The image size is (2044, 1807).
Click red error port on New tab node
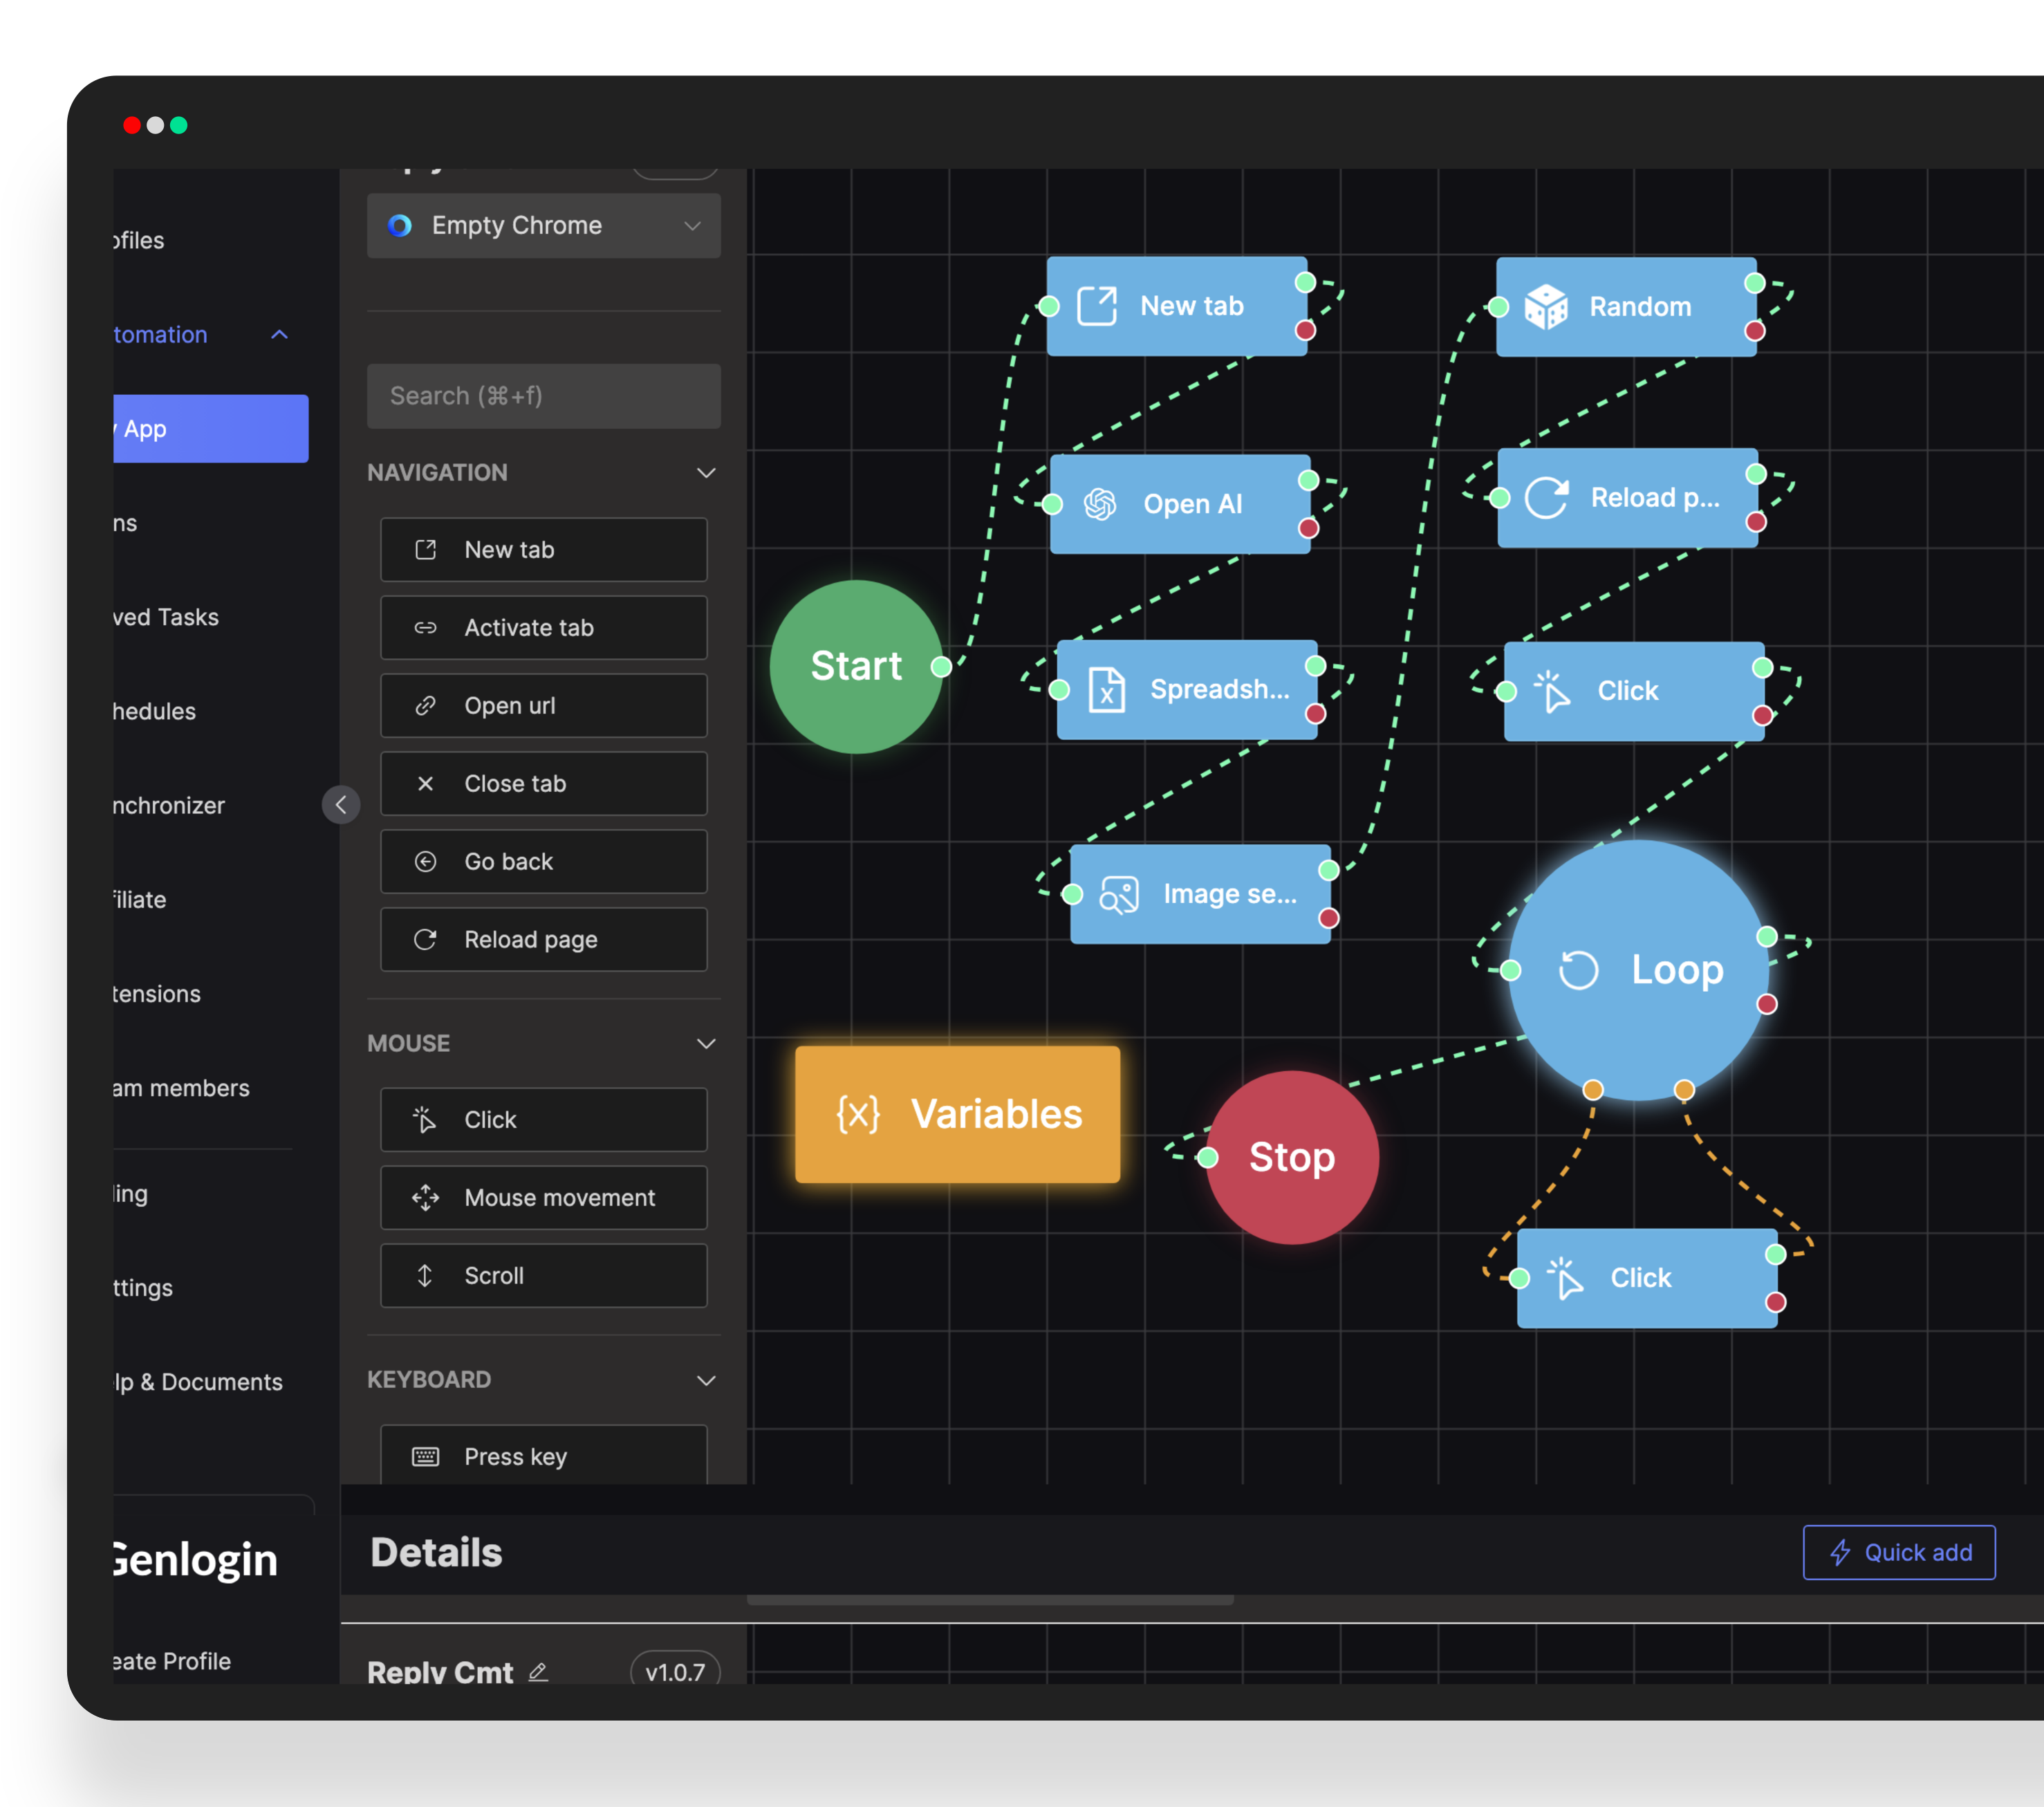(1305, 331)
